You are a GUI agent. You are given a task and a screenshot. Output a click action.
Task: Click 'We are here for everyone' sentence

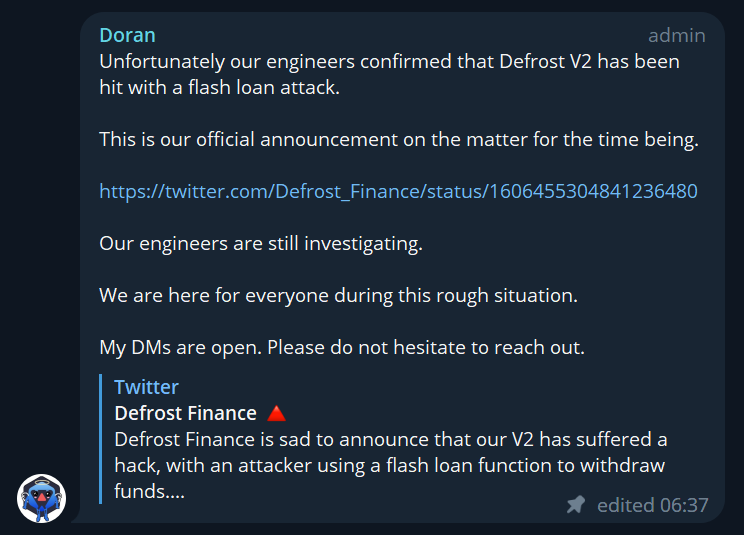click(x=338, y=295)
